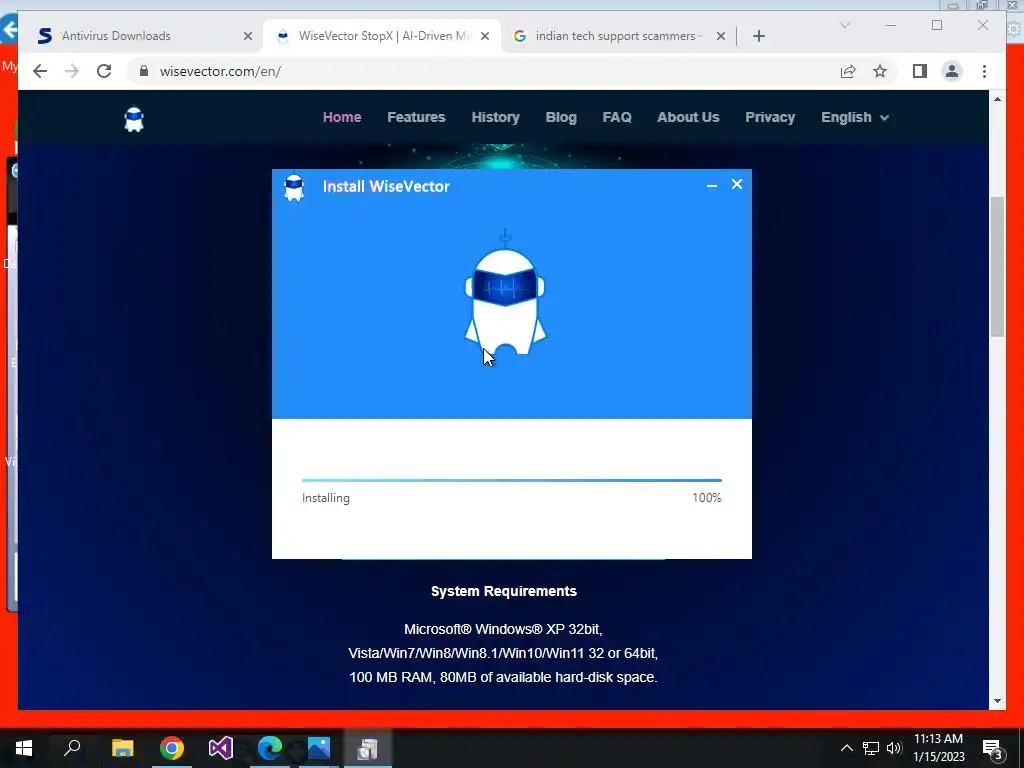Viewport: 1024px width, 768px height.
Task: Open Windows taskbar search
Action: pyautogui.click(x=72, y=748)
